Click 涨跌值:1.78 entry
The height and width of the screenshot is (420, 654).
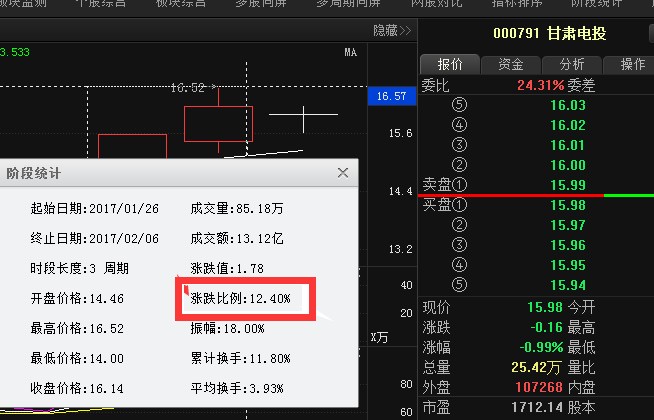click(x=227, y=269)
